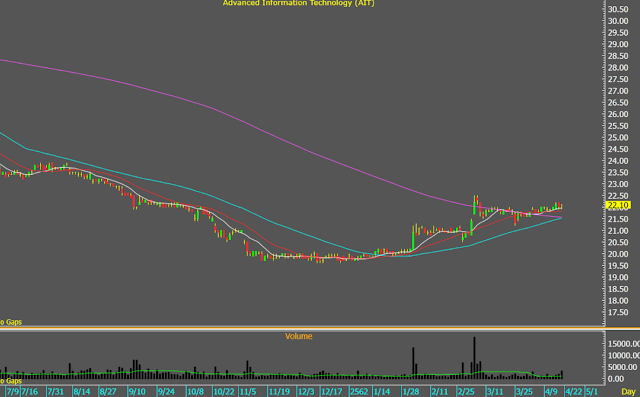Select the 8/14 date label
640x397 pixels.
tap(82, 392)
